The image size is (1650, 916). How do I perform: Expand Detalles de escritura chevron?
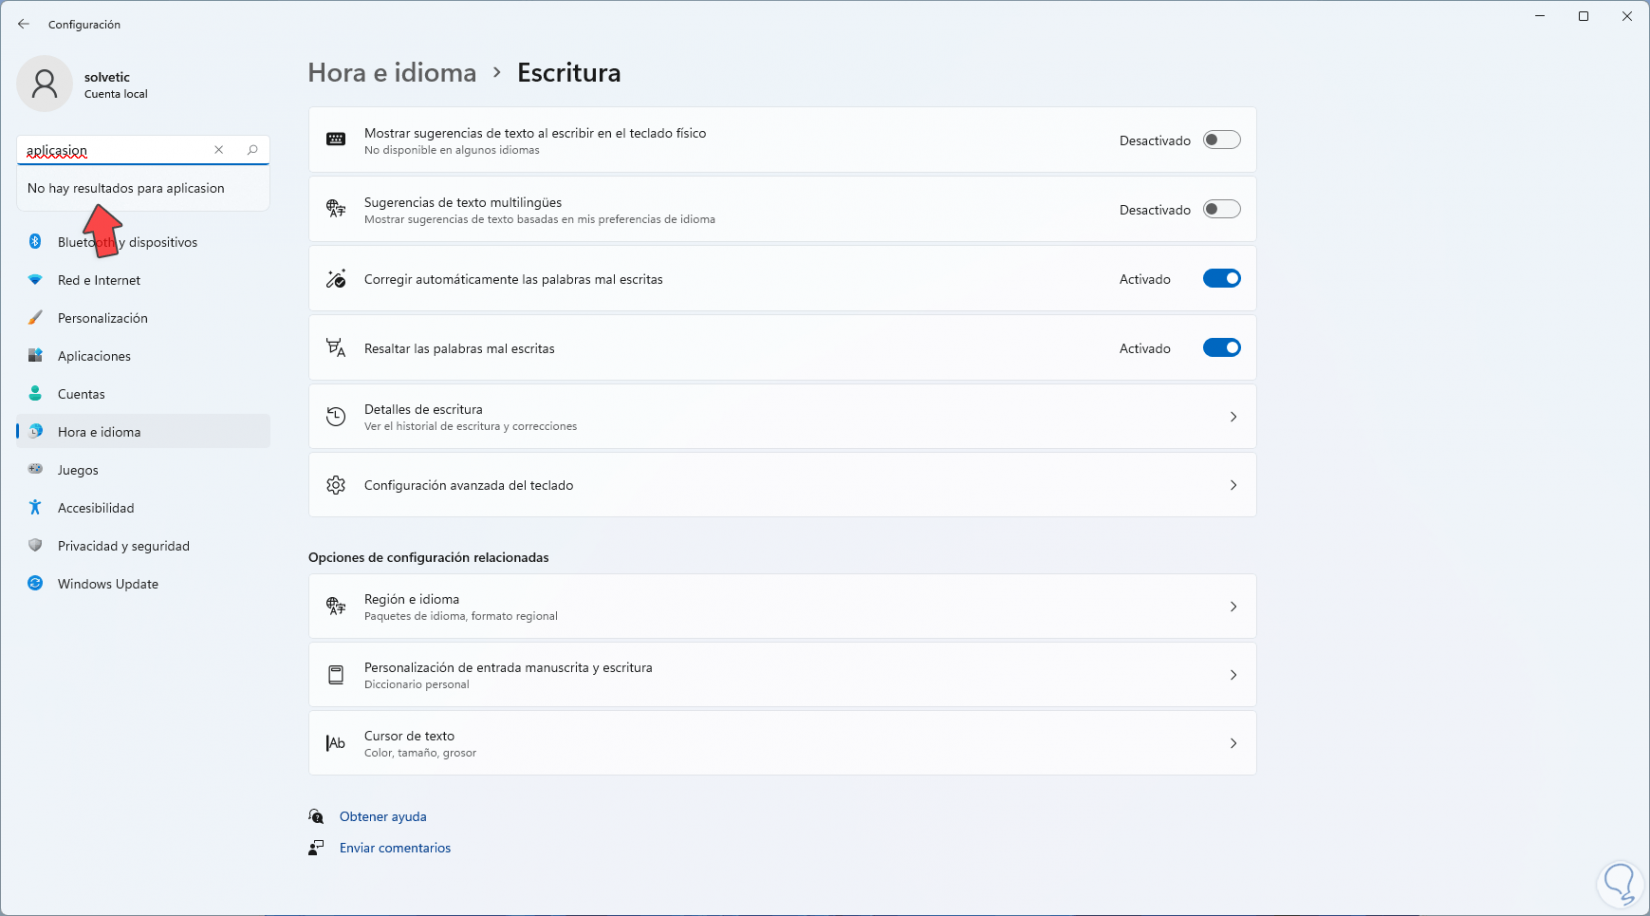point(1233,417)
